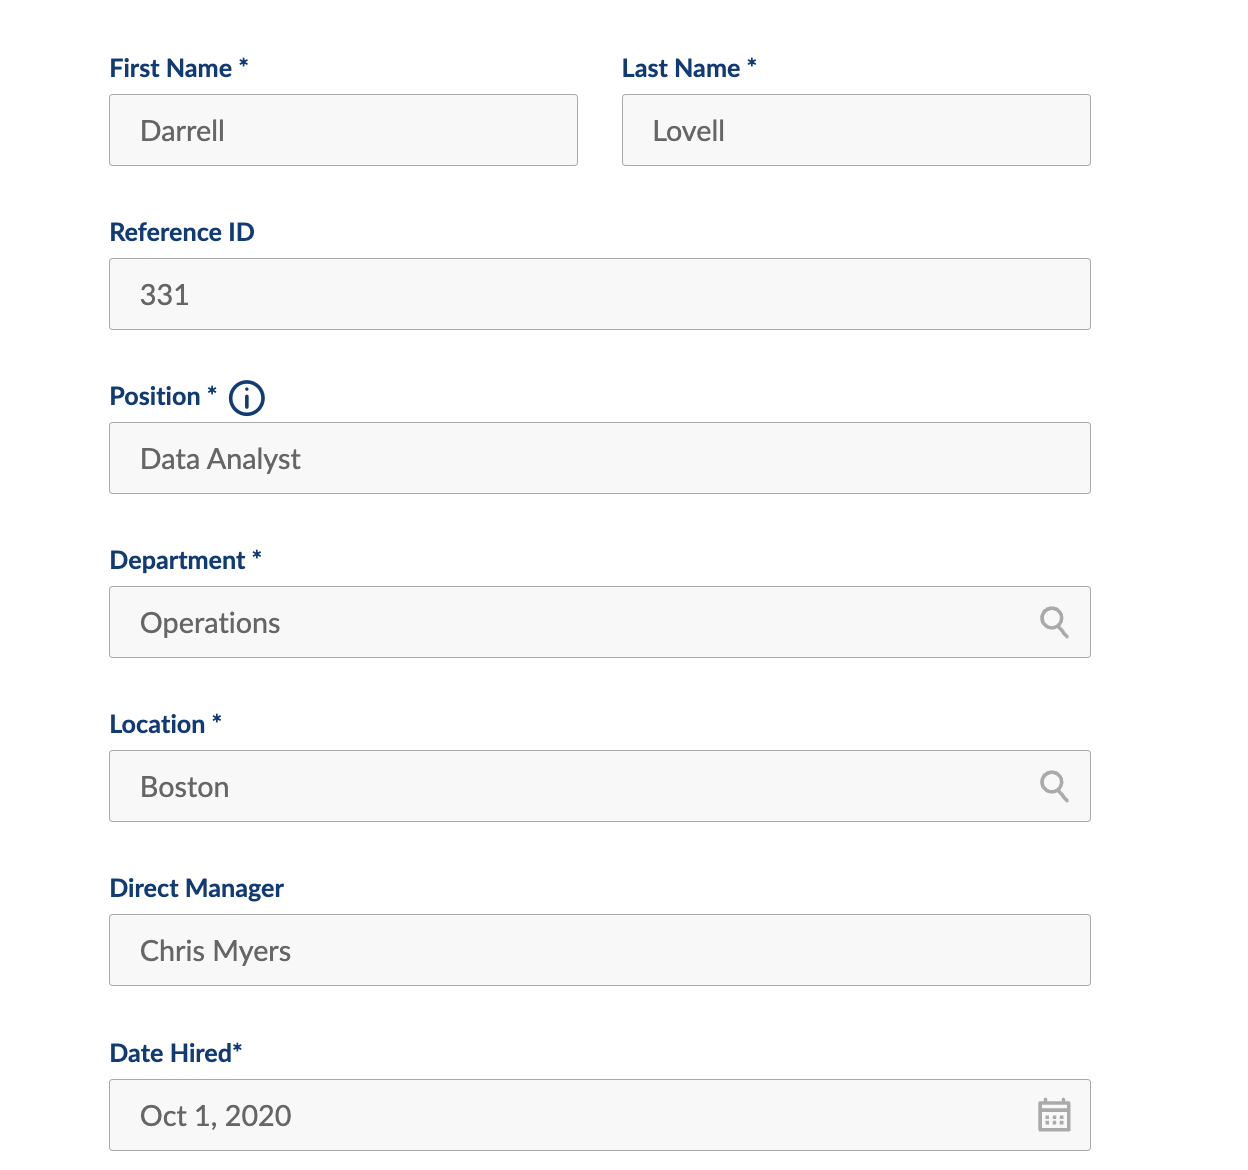Click the Date Hired field showing Oct 1, 2020
The height and width of the screenshot is (1170, 1248).
(570, 1115)
